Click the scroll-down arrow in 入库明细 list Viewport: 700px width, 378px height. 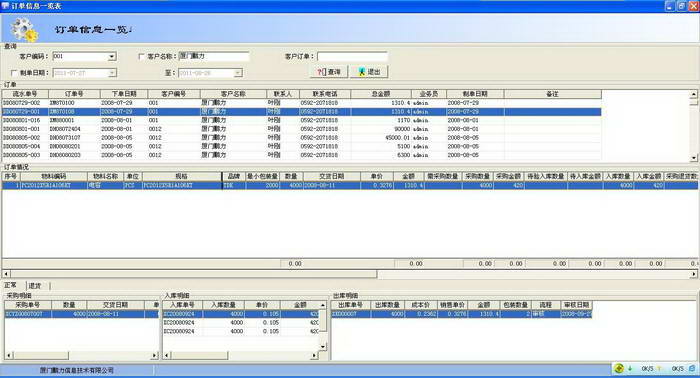click(323, 346)
